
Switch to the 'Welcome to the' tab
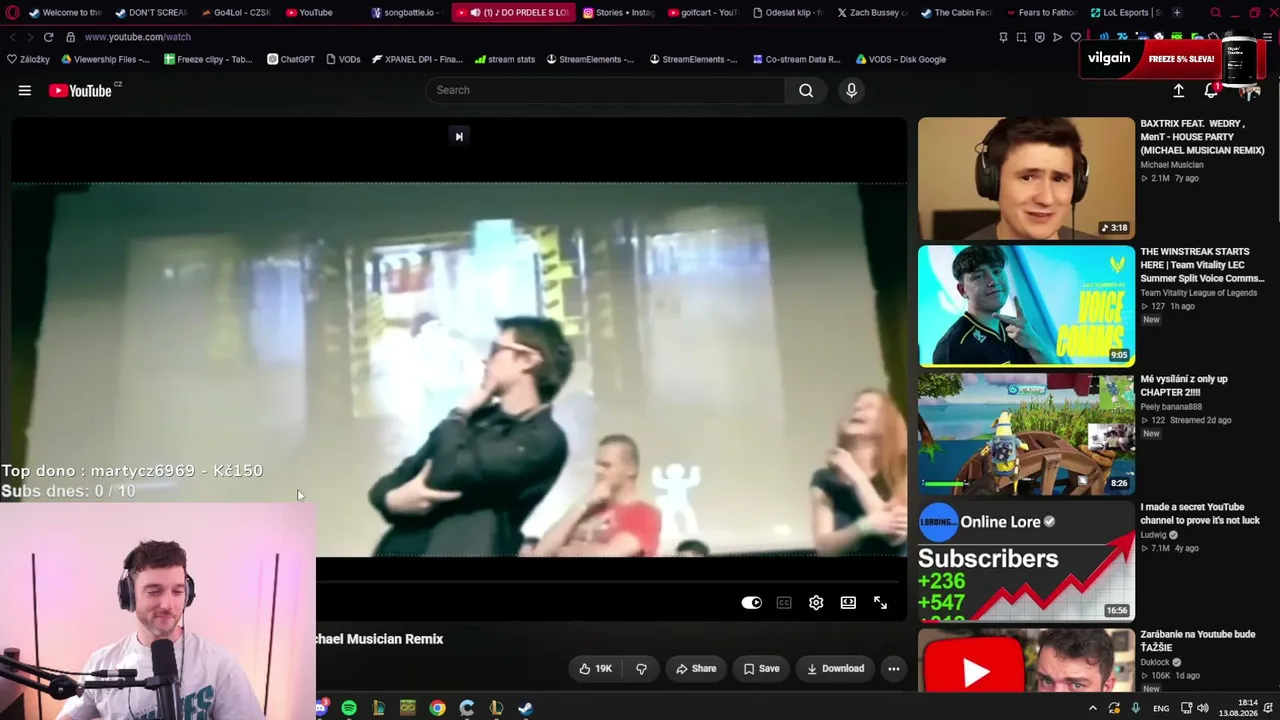click(x=66, y=13)
